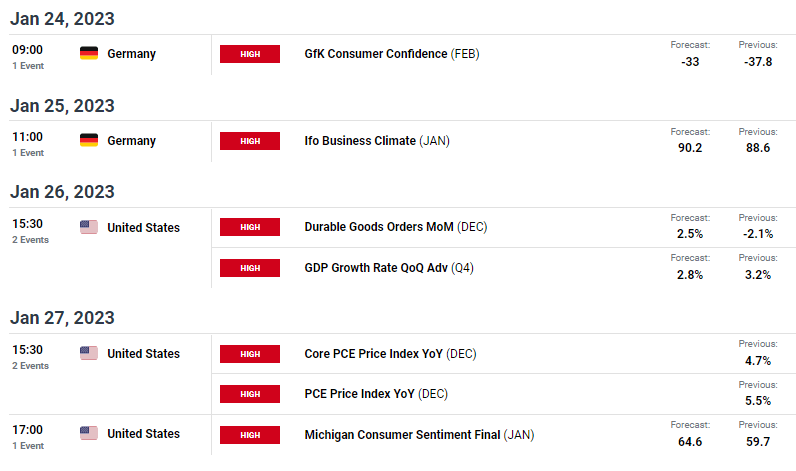Click HIGH badge for Core PCE Price Index
The image size is (796, 471).
(x=250, y=354)
